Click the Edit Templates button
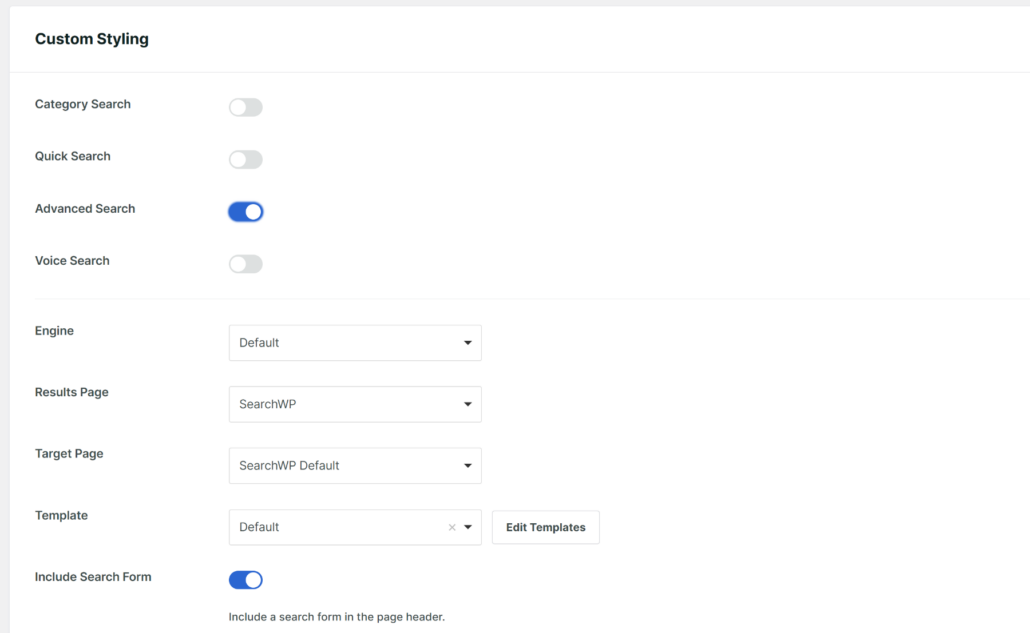This screenshot has width=1030, height=633. (x=545, y=527)
